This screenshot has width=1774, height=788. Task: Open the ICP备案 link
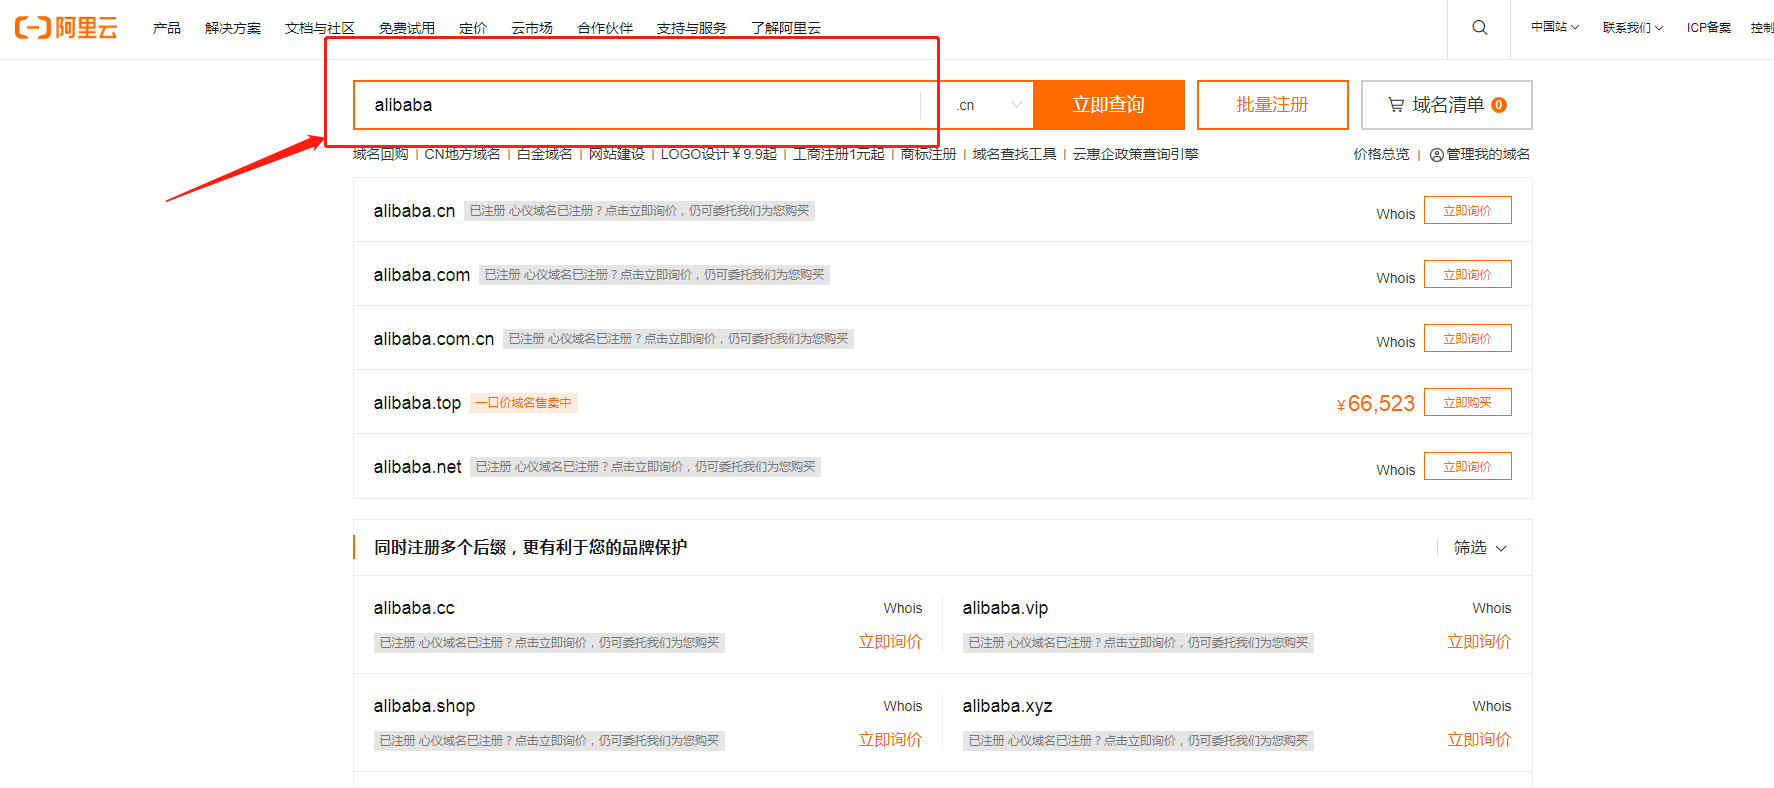pyautogui.click(x=1709, y=28)
